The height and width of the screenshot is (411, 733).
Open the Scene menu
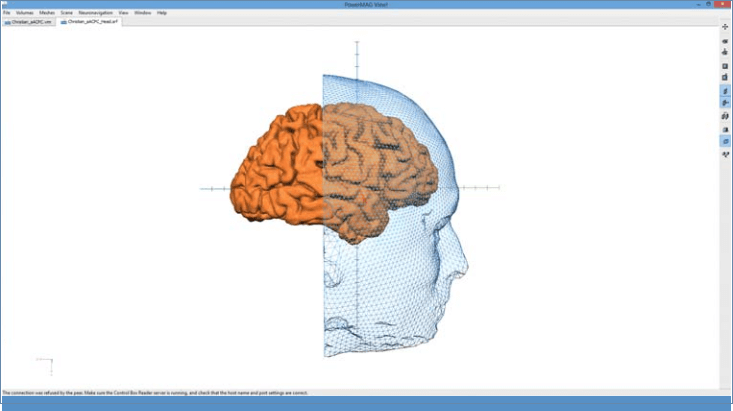pos(66,13)
